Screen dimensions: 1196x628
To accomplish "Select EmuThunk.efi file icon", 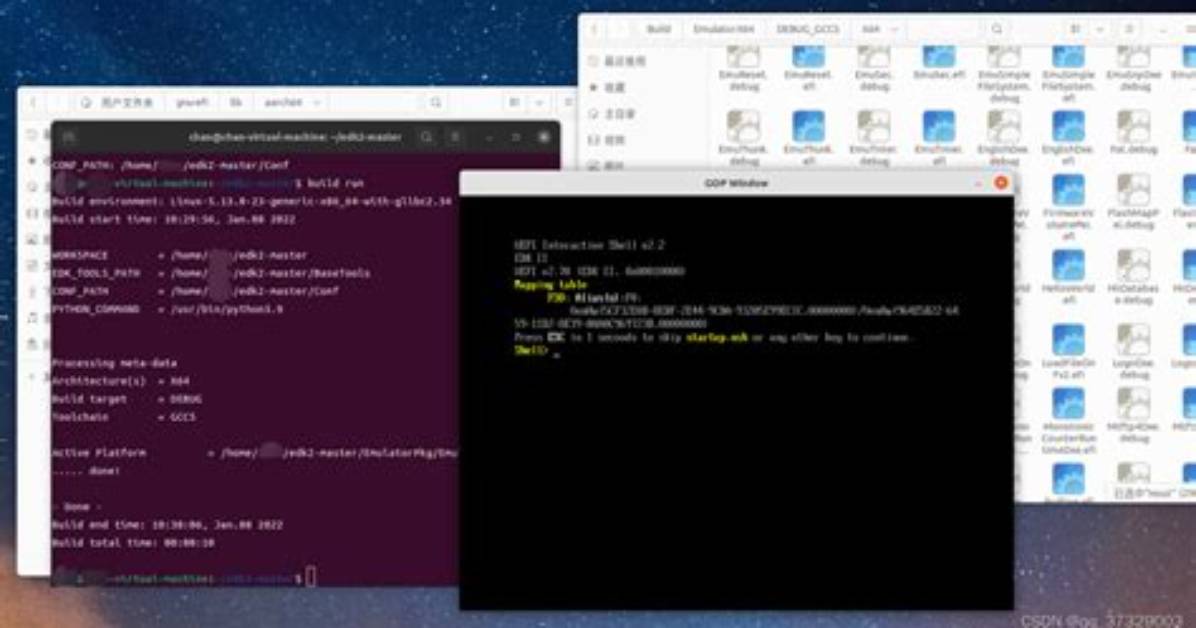I will coord(808,126).
